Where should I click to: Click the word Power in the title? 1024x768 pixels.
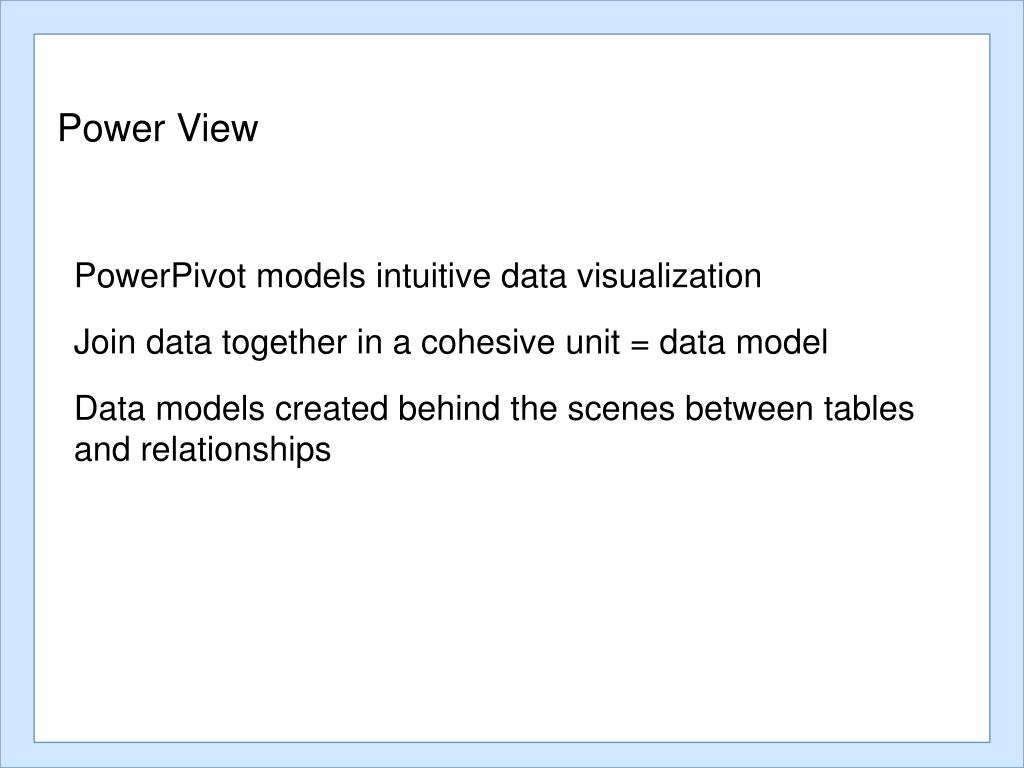click(112, 127)
